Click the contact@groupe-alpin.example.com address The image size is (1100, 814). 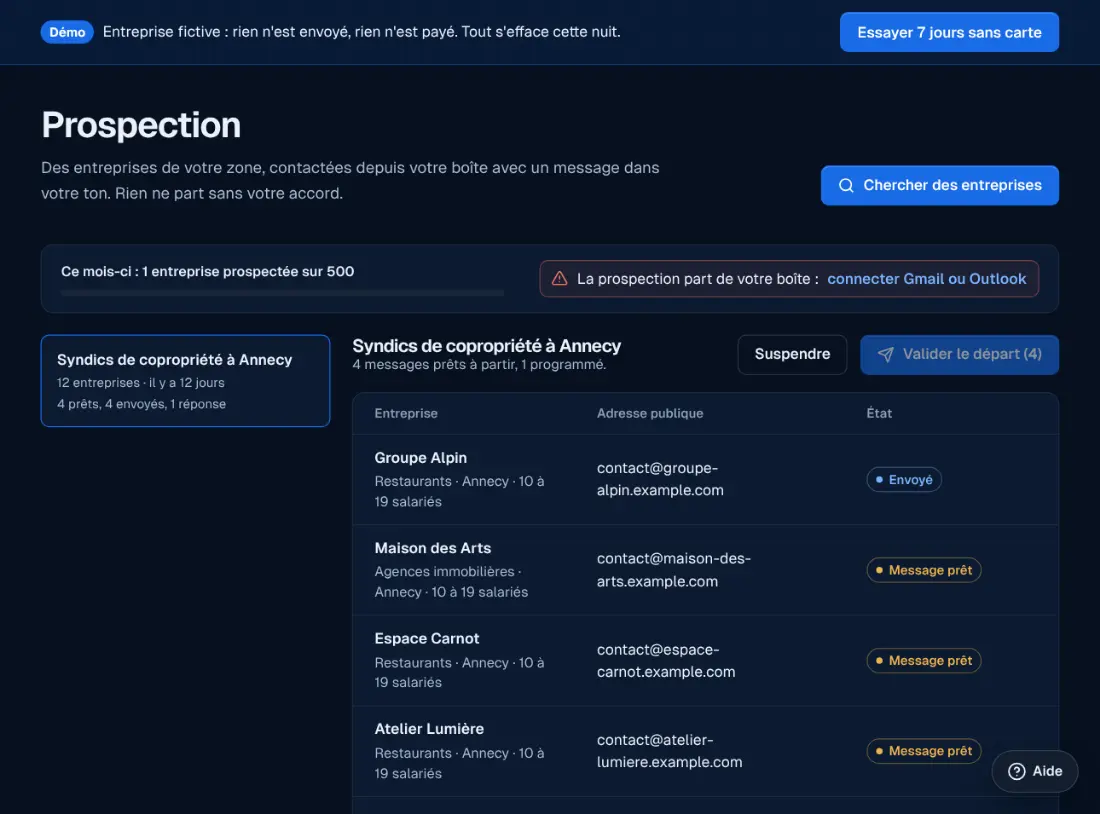pyautogui.click(x=660, y=479)
